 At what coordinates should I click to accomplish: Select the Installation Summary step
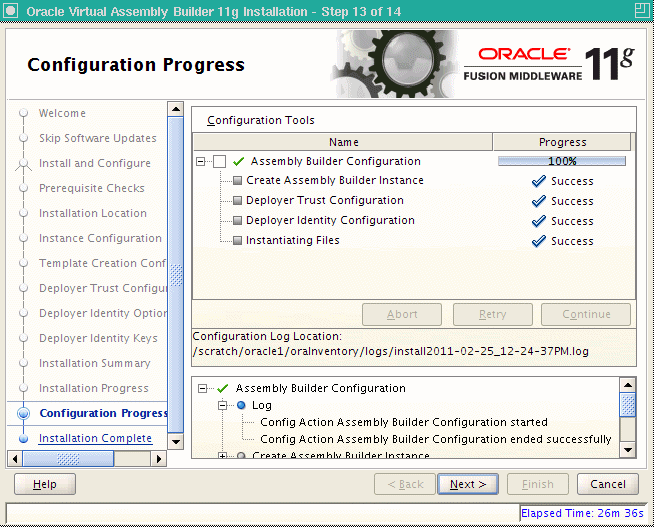coord(95,363)
